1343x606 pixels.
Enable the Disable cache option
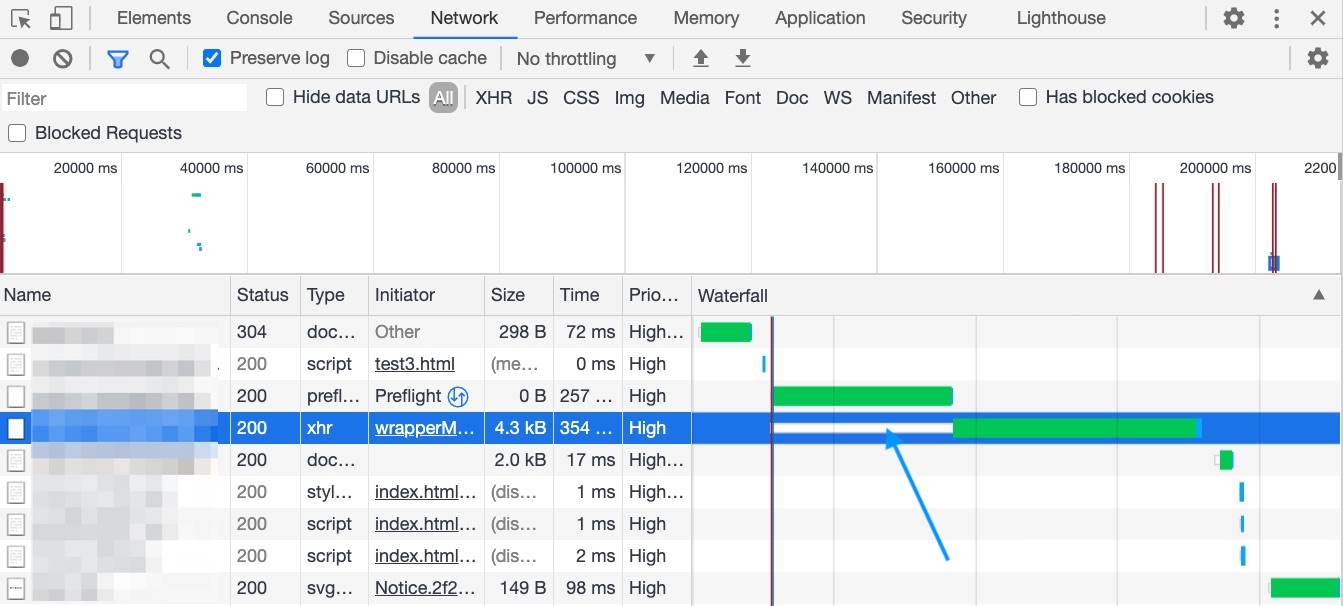[355, 57]
